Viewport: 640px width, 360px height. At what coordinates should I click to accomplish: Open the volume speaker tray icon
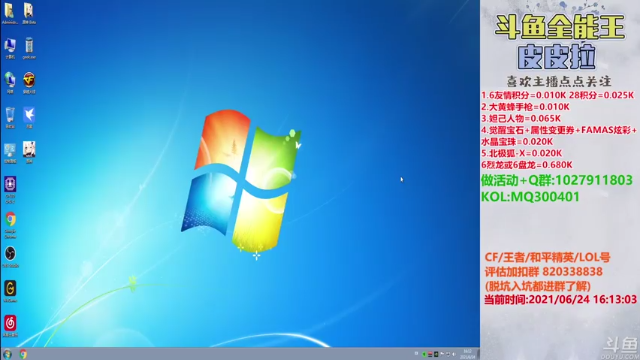click(x=453, y=354)
